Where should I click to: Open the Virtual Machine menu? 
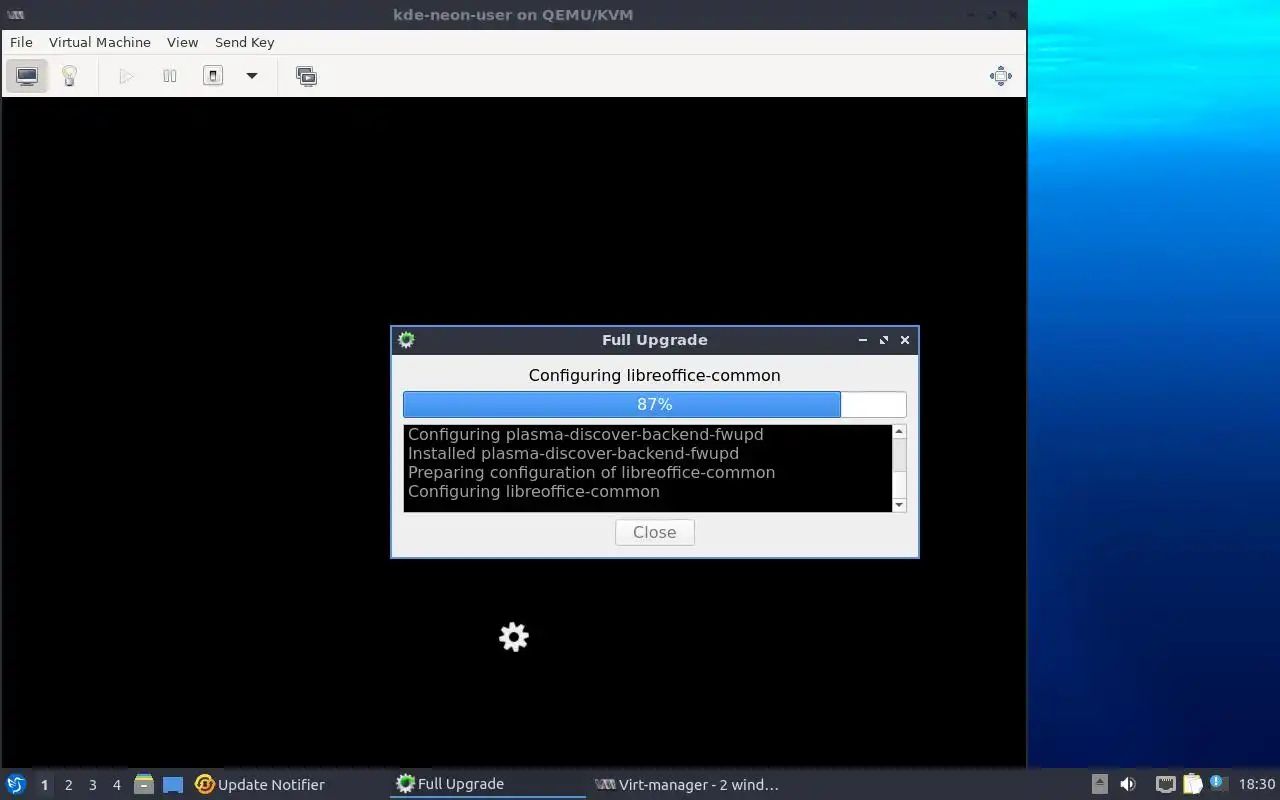pyautogui.click(x=100, y=42)
